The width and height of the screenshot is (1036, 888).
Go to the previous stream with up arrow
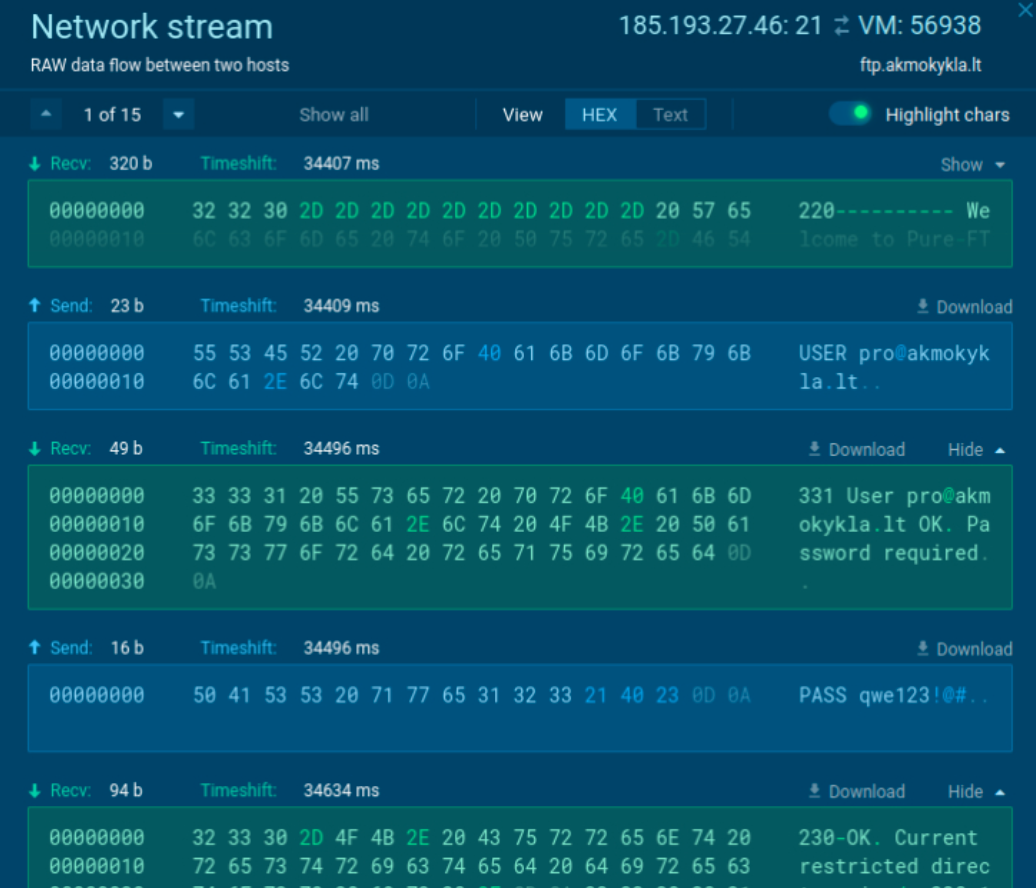45,115
